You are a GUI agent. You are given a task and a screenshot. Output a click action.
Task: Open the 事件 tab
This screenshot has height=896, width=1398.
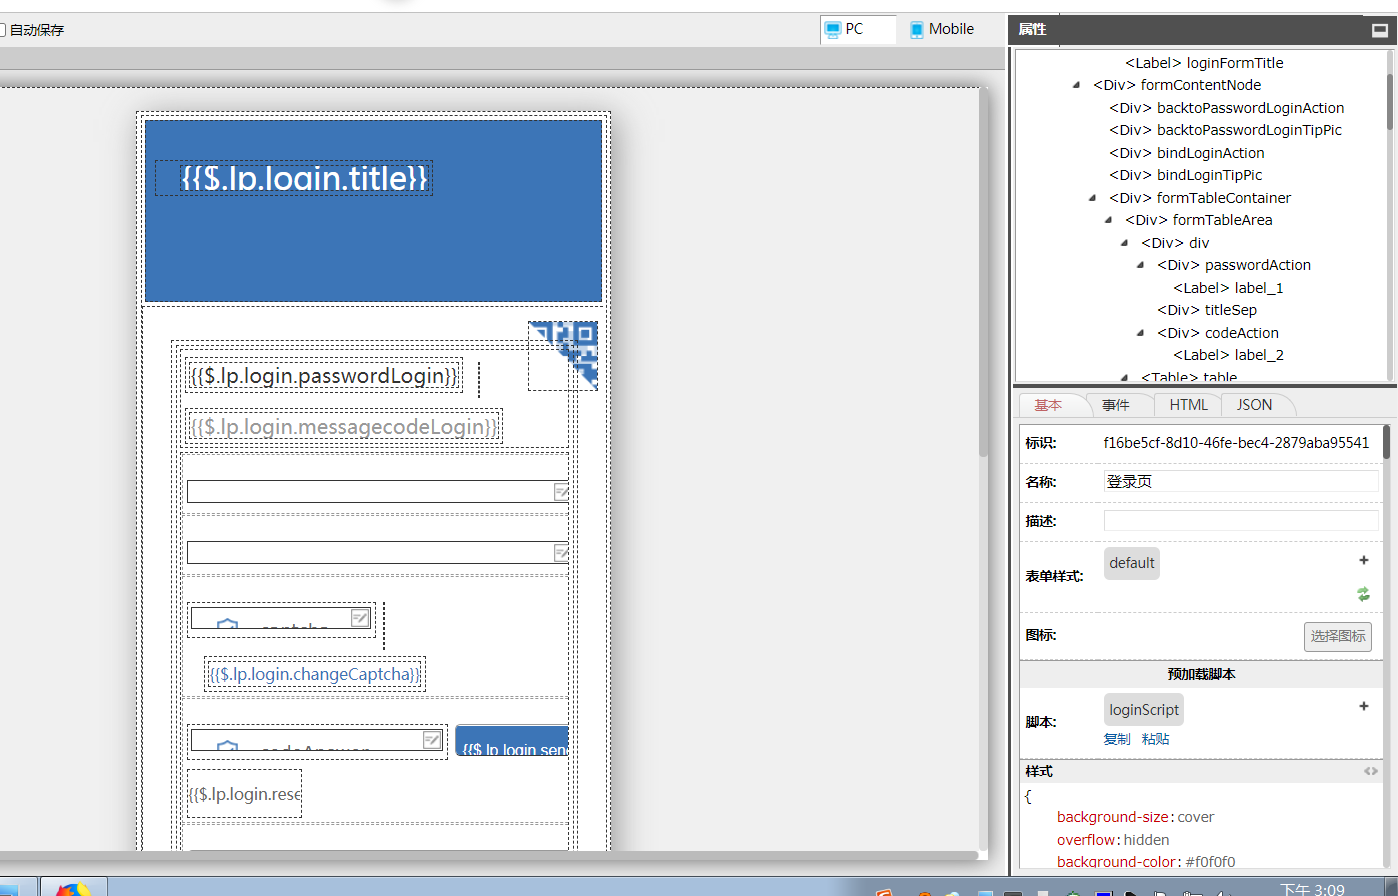[1116, 405]
